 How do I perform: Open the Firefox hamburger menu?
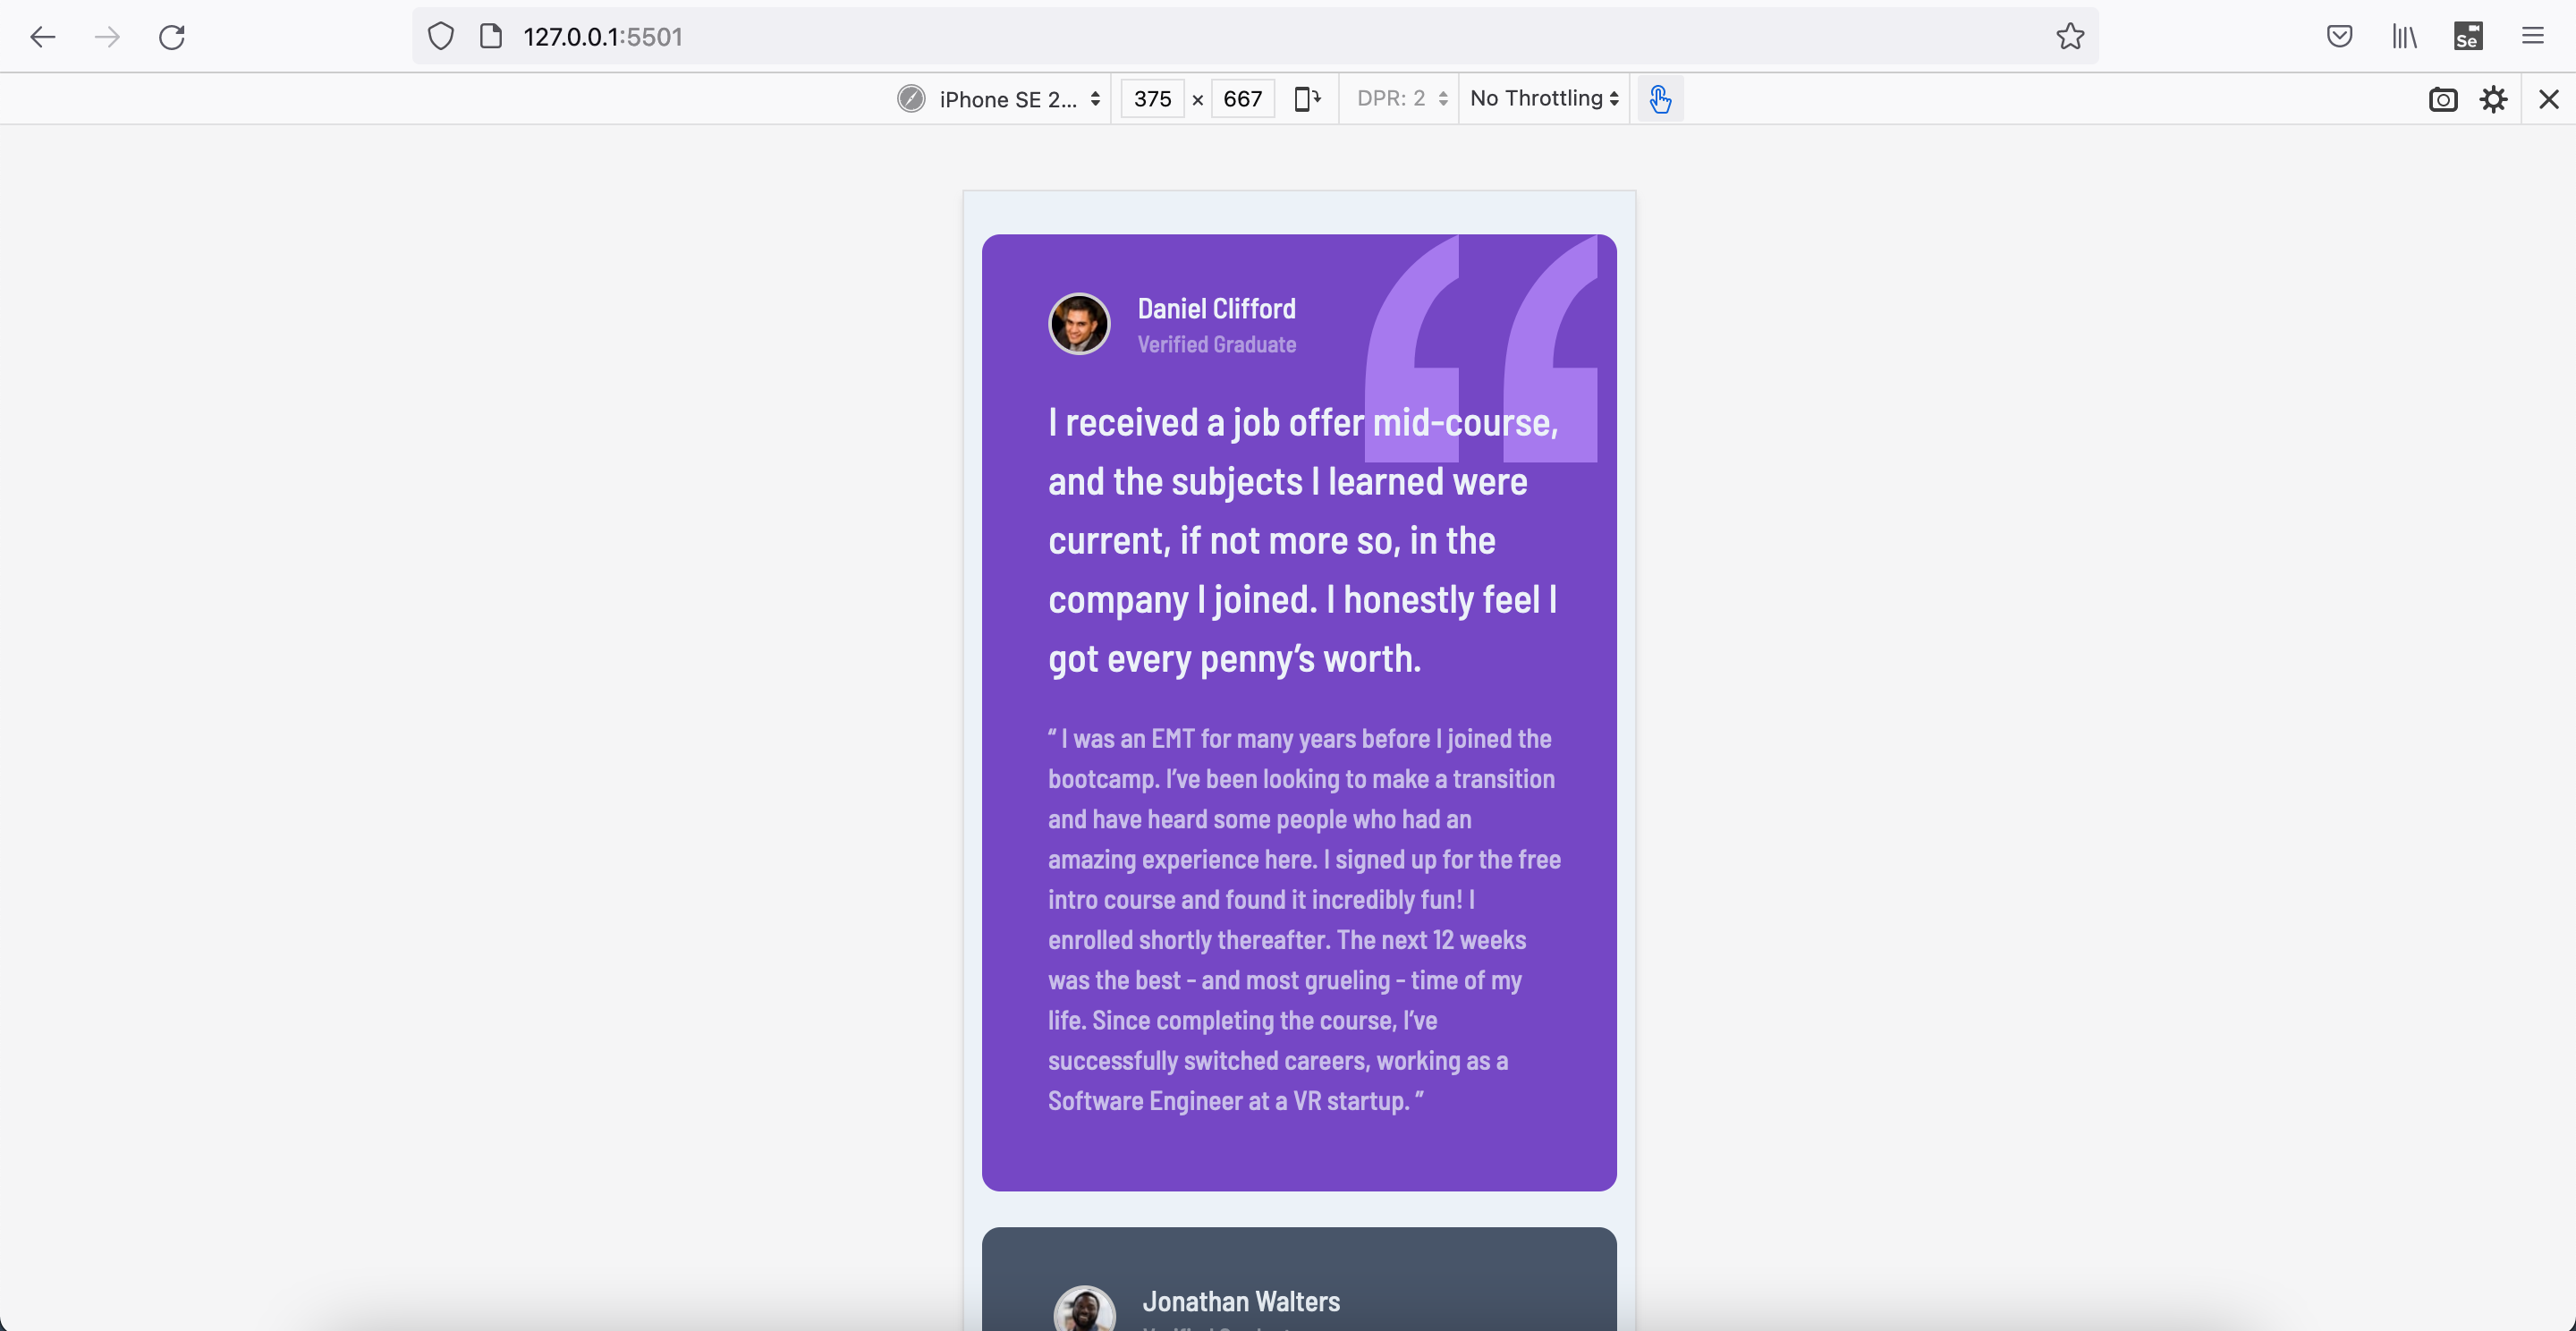pyautogui.click(x=2533, y=37)
